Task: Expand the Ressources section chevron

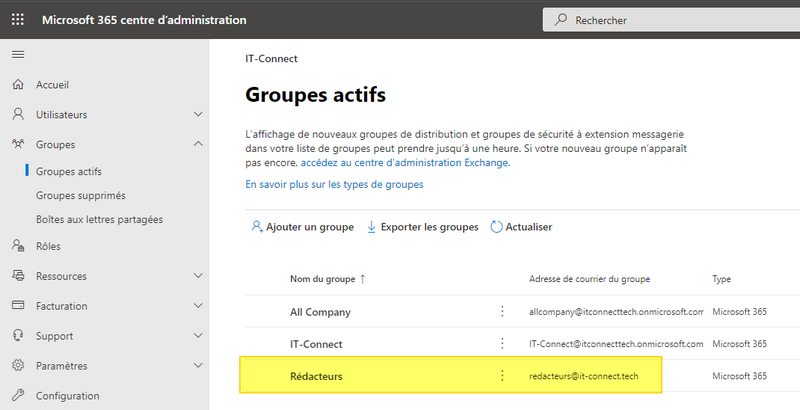Action: coord(198,276)
